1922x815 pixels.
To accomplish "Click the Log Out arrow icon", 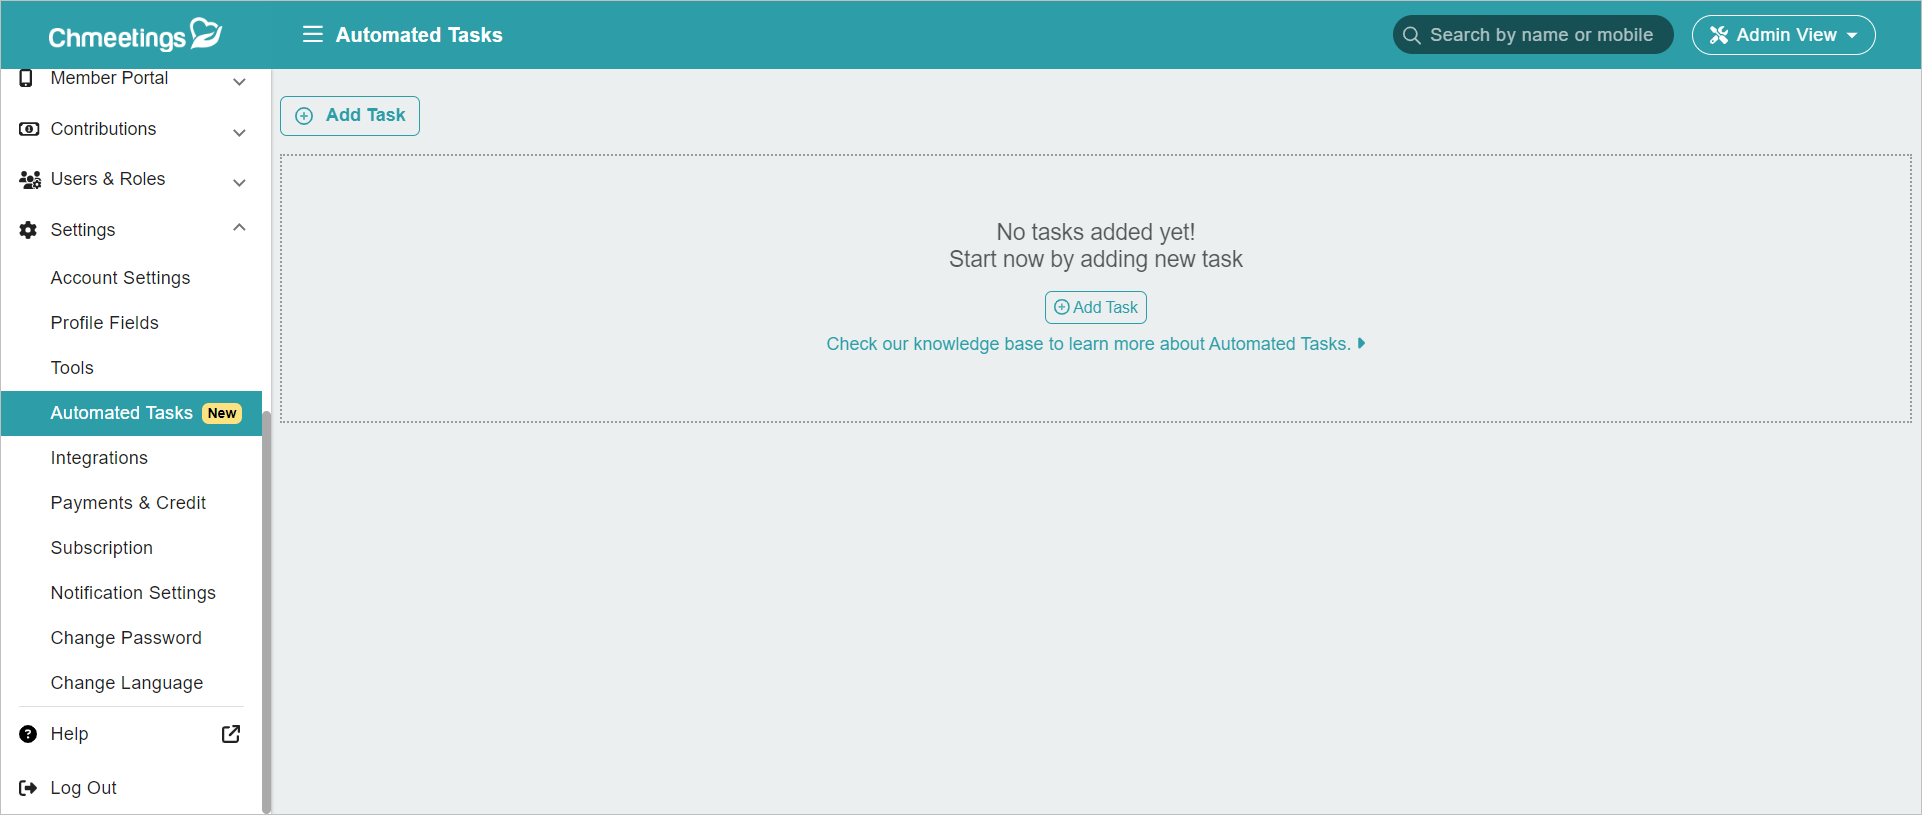I will [28, 788].
